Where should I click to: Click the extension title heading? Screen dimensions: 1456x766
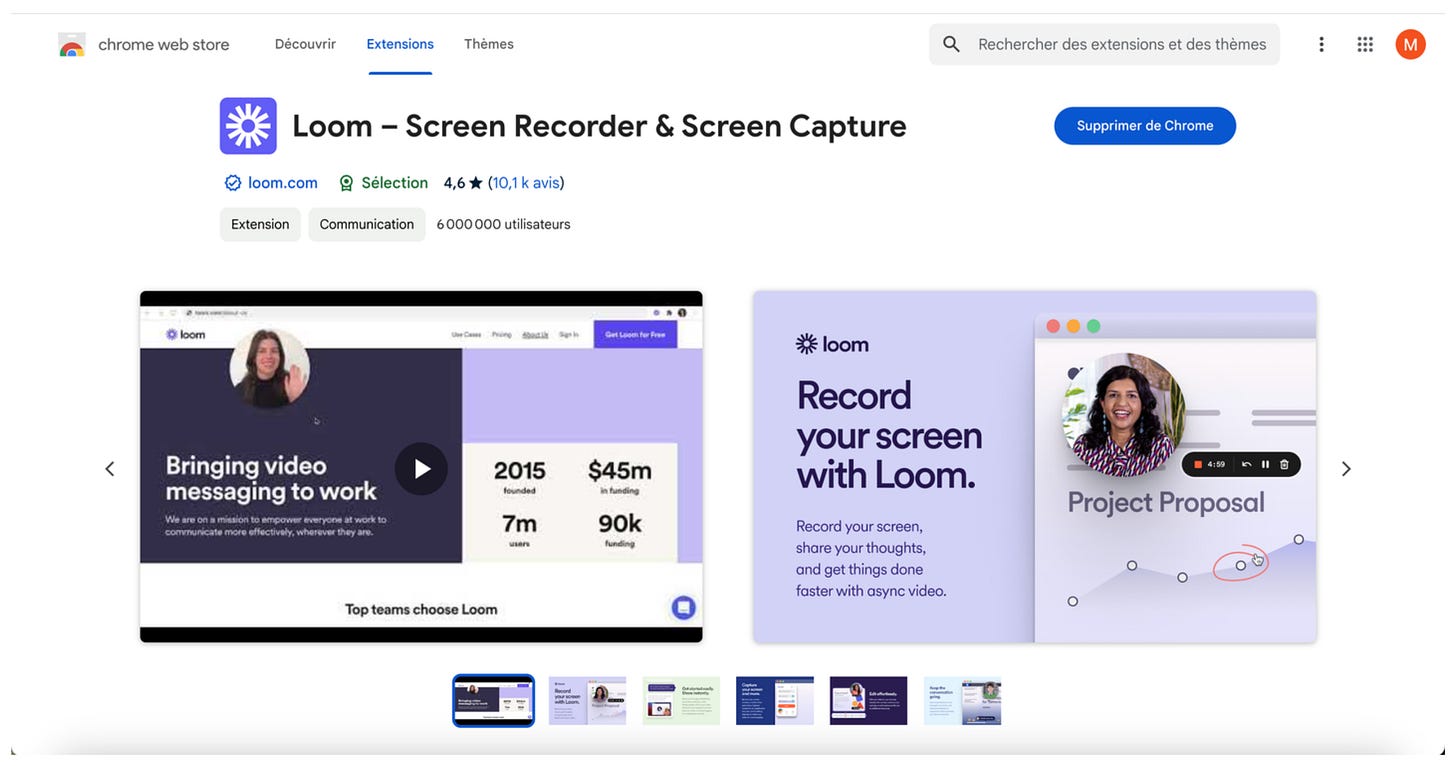599,126
